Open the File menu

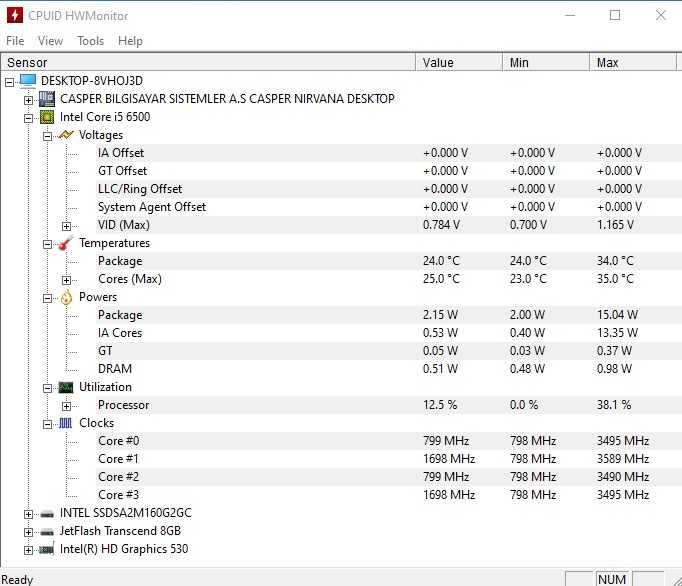pyautogui.click(x=15, y=41)
